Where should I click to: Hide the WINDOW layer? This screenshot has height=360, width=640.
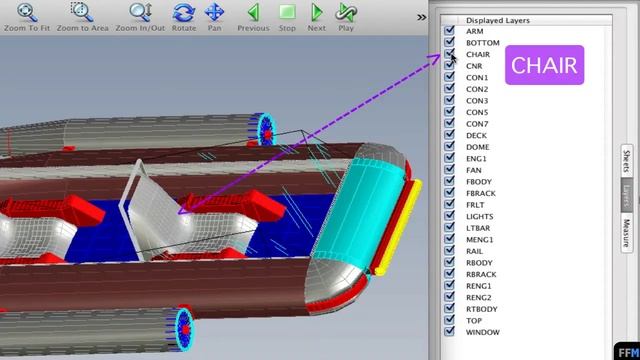coord(449,332)
